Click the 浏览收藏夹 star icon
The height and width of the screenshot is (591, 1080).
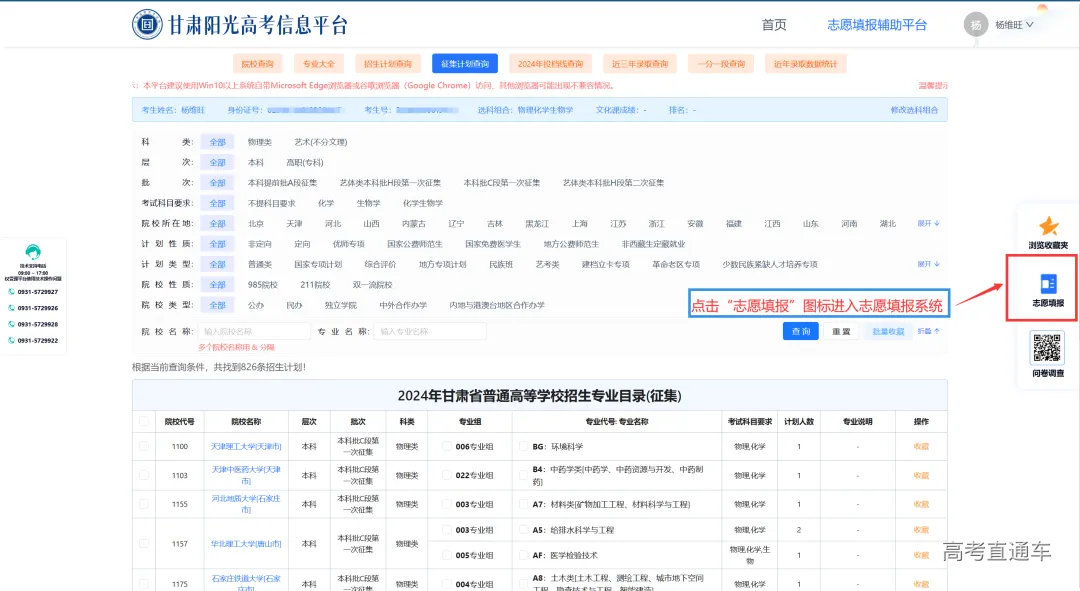tap(1049, 226)
